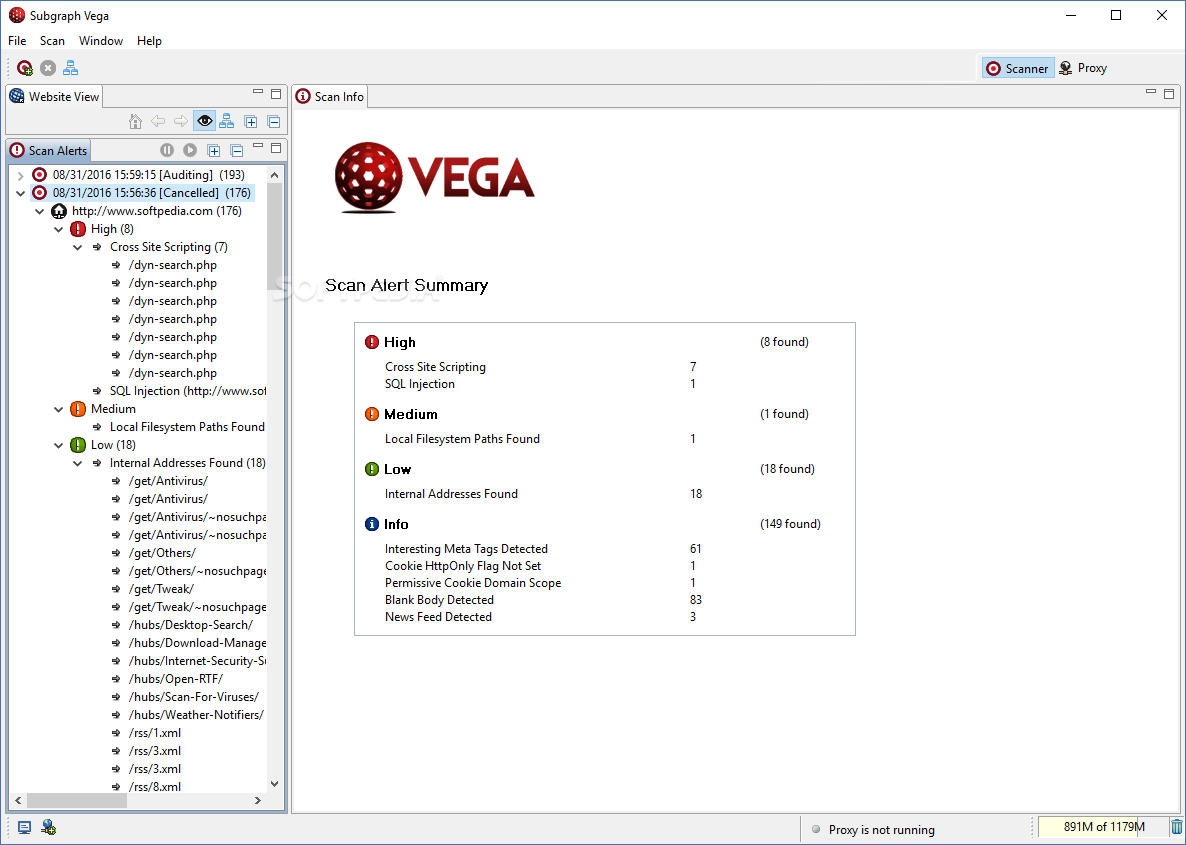Viewport: 1186px width, 845px height.
Task: Select the /get/Others/ alert
Action: 154,553
